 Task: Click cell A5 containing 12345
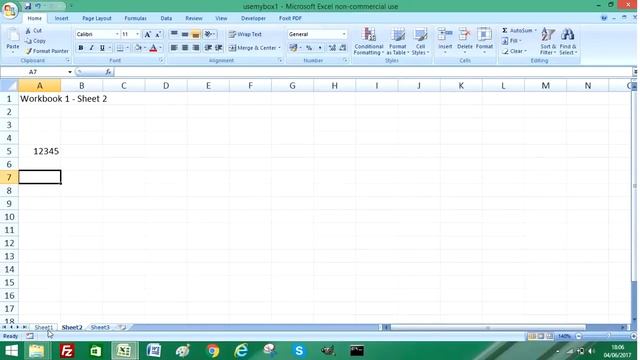pos(40,151)
